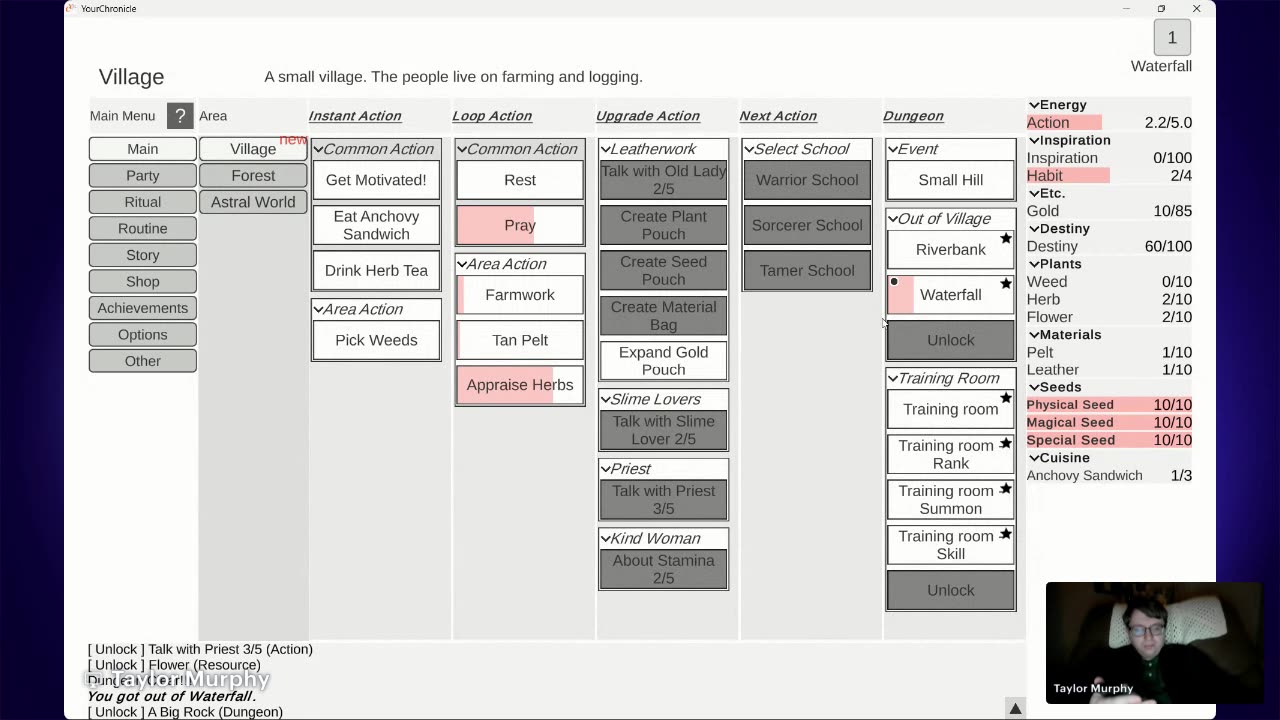Toggle the Pray loop action

coord(520,225)
